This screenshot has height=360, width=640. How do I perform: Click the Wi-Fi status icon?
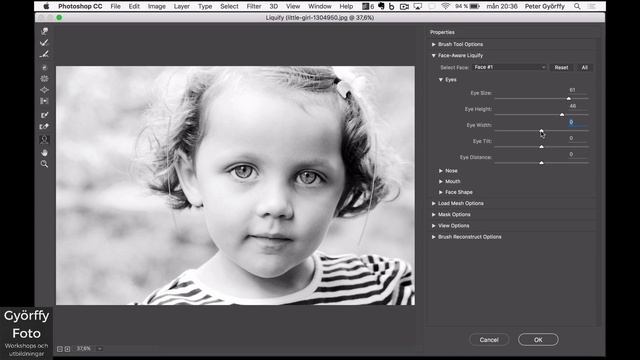[446, 6]
